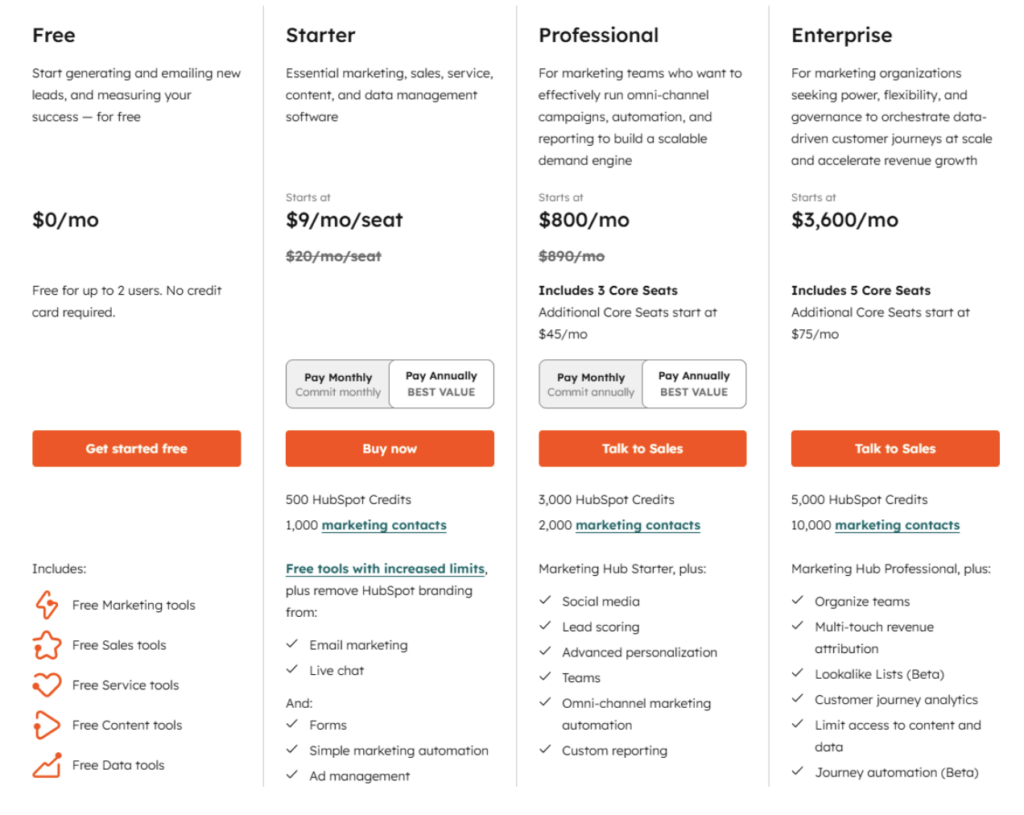
Task: Select Pay Annually for Starter plan
Action: [441, 384]
